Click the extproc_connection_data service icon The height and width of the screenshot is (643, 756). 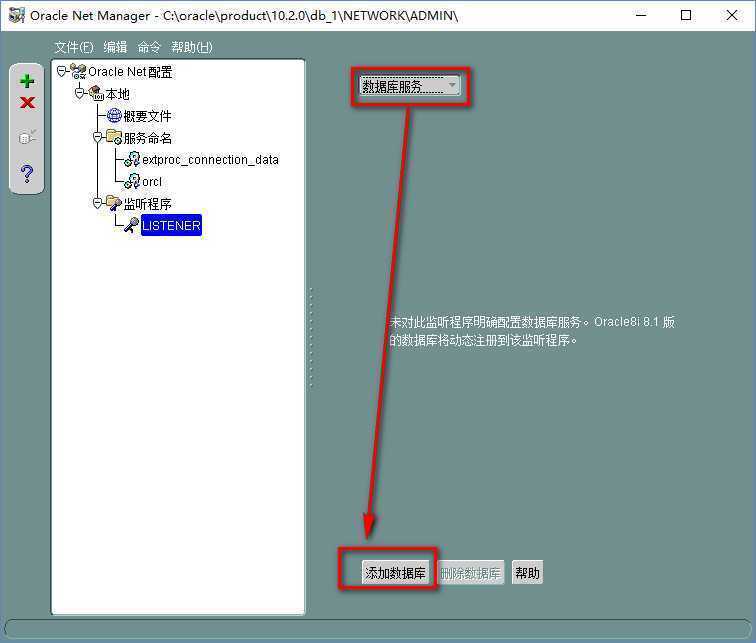click(132, 160)
